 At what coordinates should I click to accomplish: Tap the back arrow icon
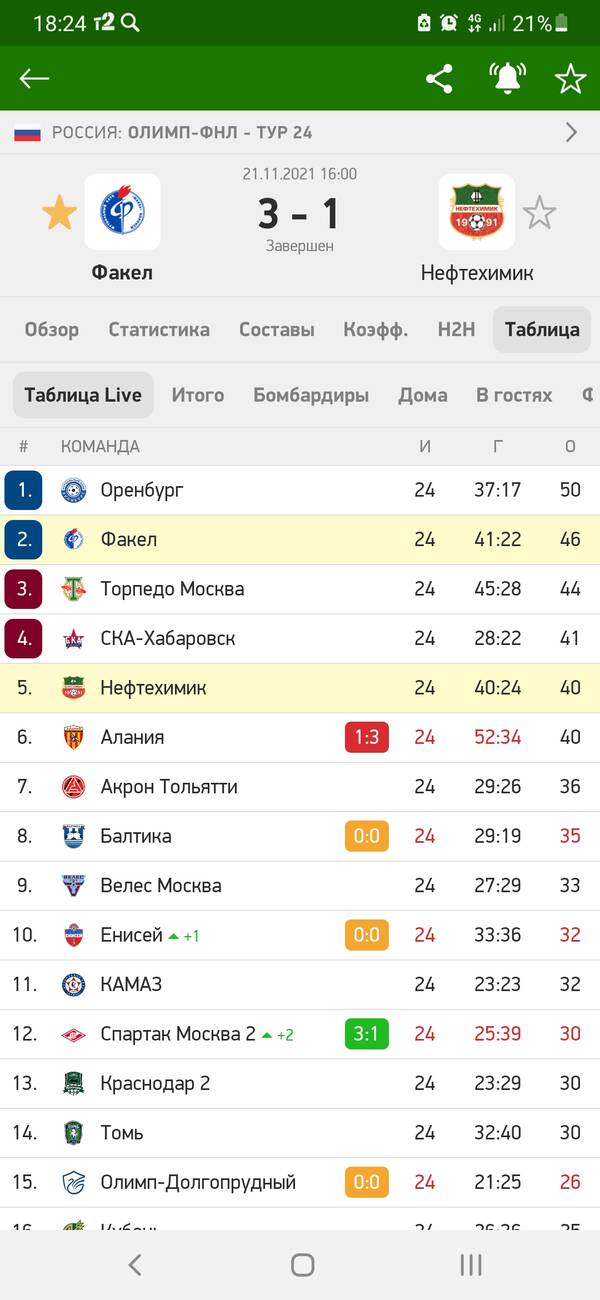(x=34, y=79)
